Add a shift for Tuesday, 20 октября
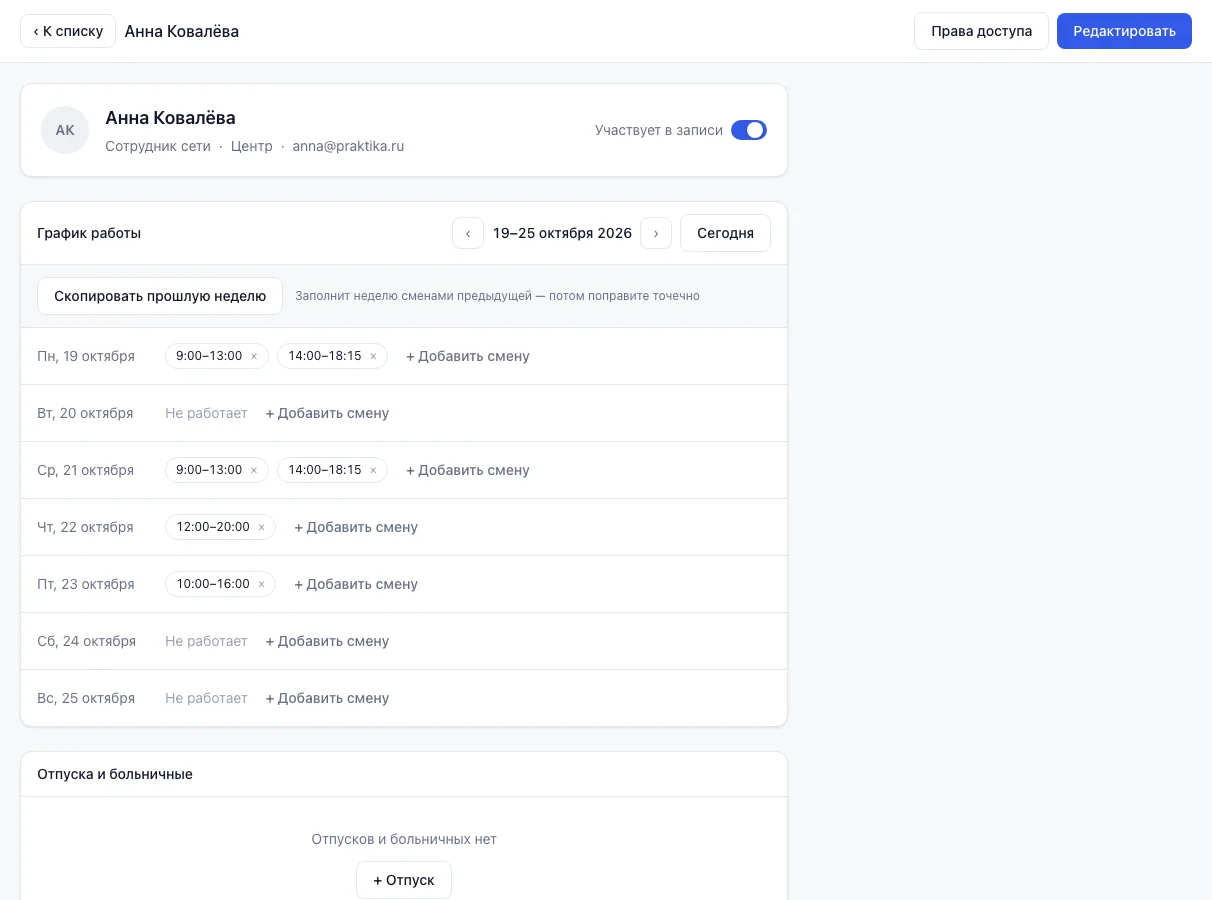The width and height of the screenshot is (1212, 900). pos(327,413)
